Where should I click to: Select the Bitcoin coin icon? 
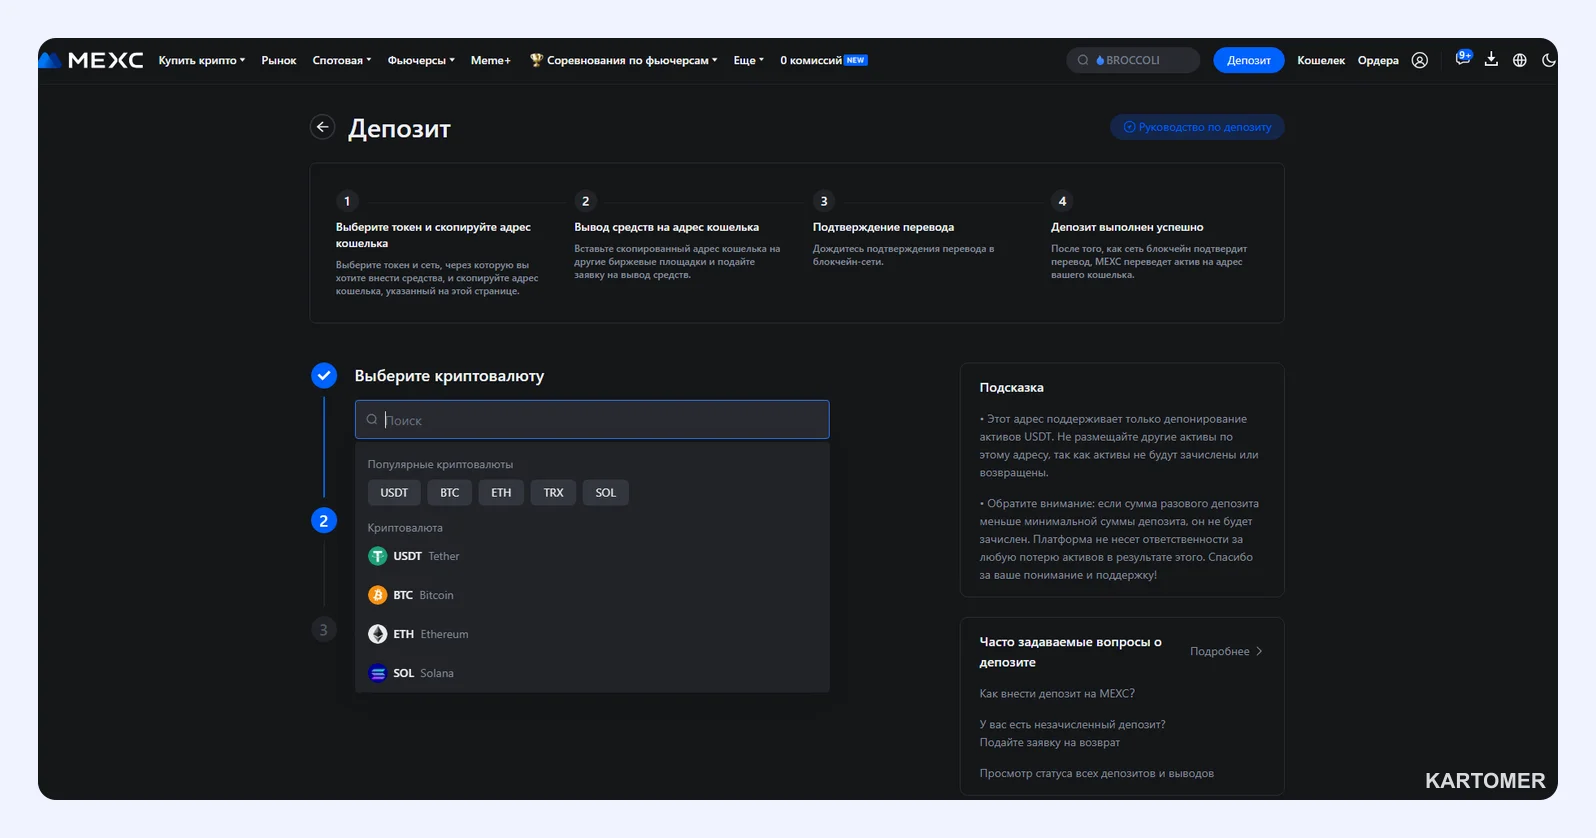click(x=377, y=595)
